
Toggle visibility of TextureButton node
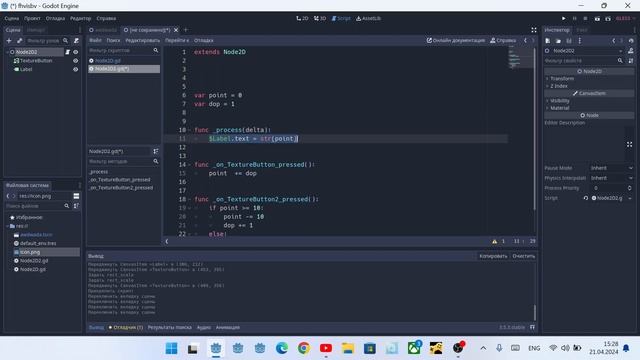76,60
